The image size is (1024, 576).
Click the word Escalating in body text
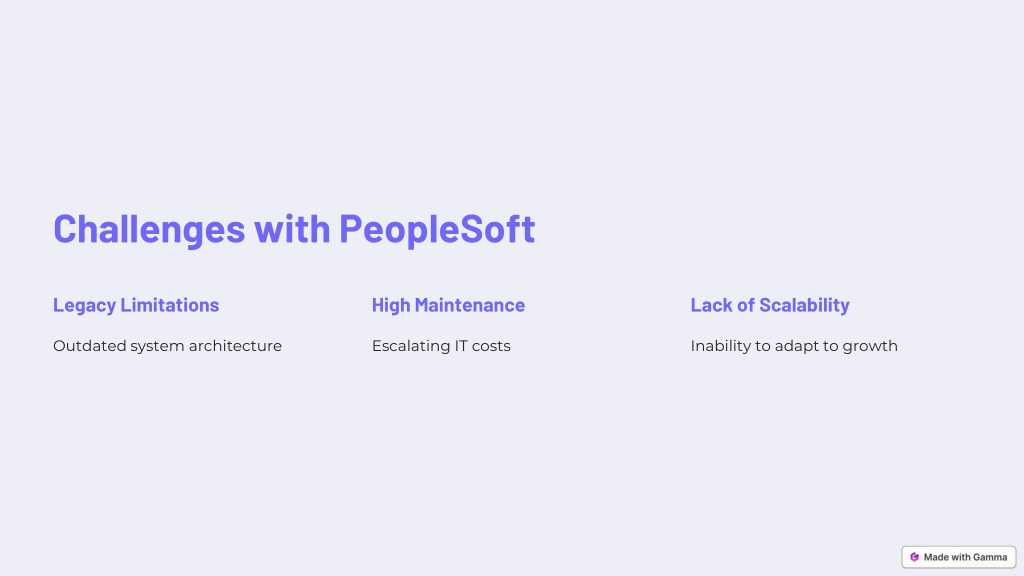point(408,346)
